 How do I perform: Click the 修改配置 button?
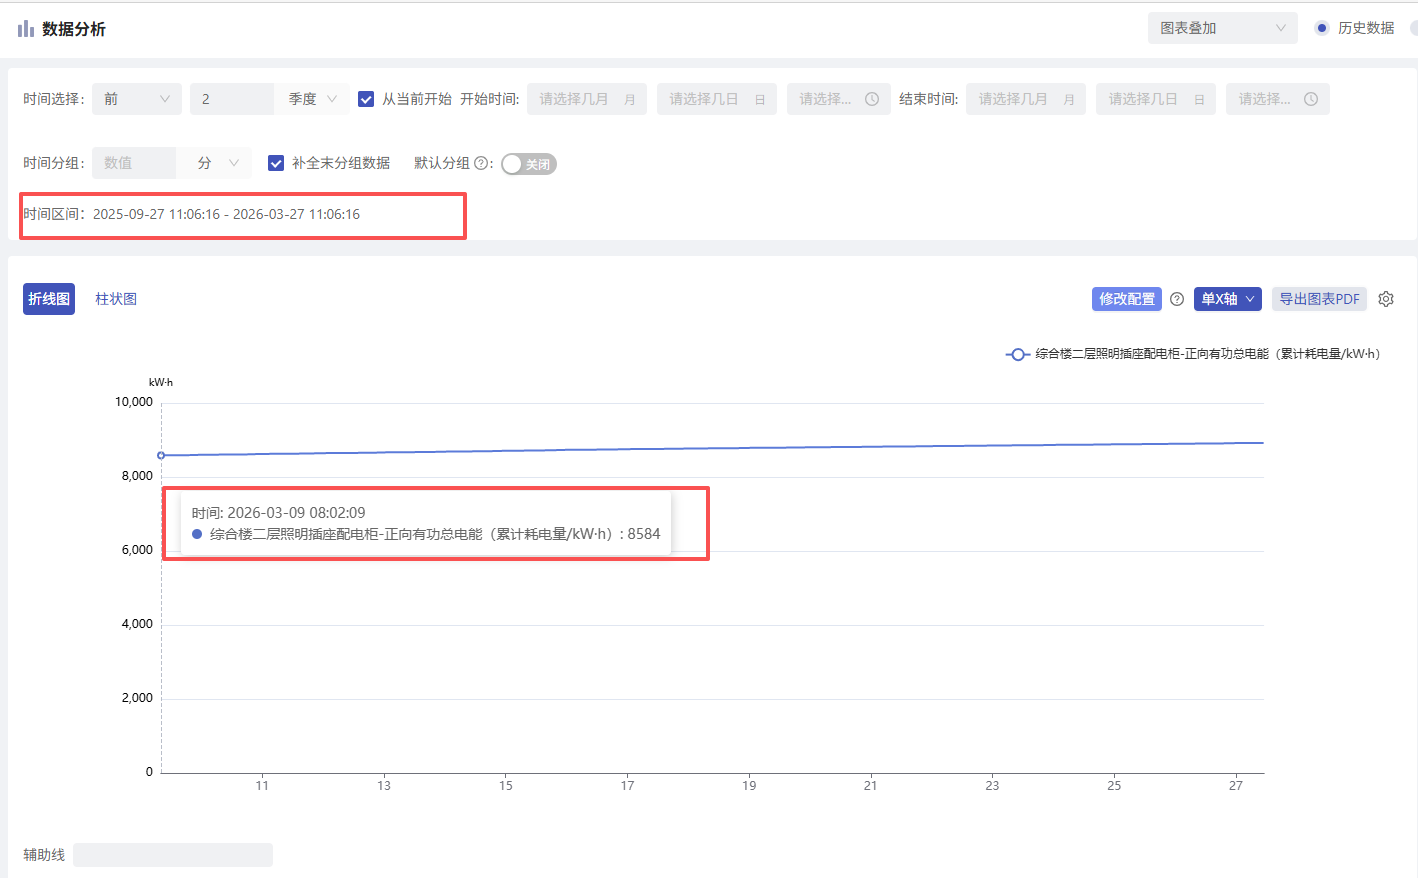[1126, 299]
